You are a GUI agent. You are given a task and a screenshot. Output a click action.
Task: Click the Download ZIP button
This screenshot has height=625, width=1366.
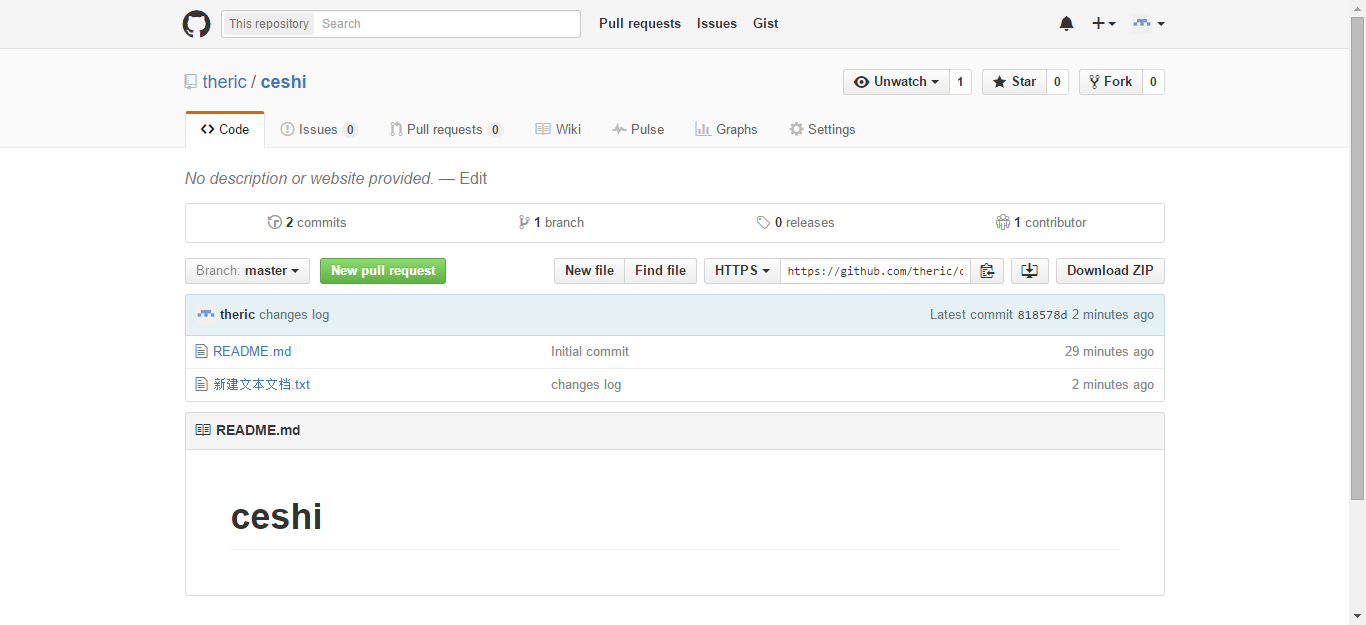1110,271
